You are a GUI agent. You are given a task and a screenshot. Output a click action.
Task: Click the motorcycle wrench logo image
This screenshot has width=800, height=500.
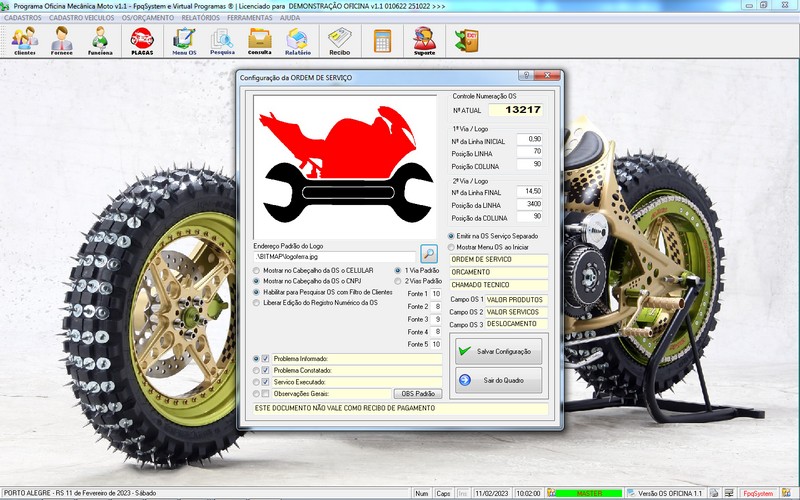[345, 166]
